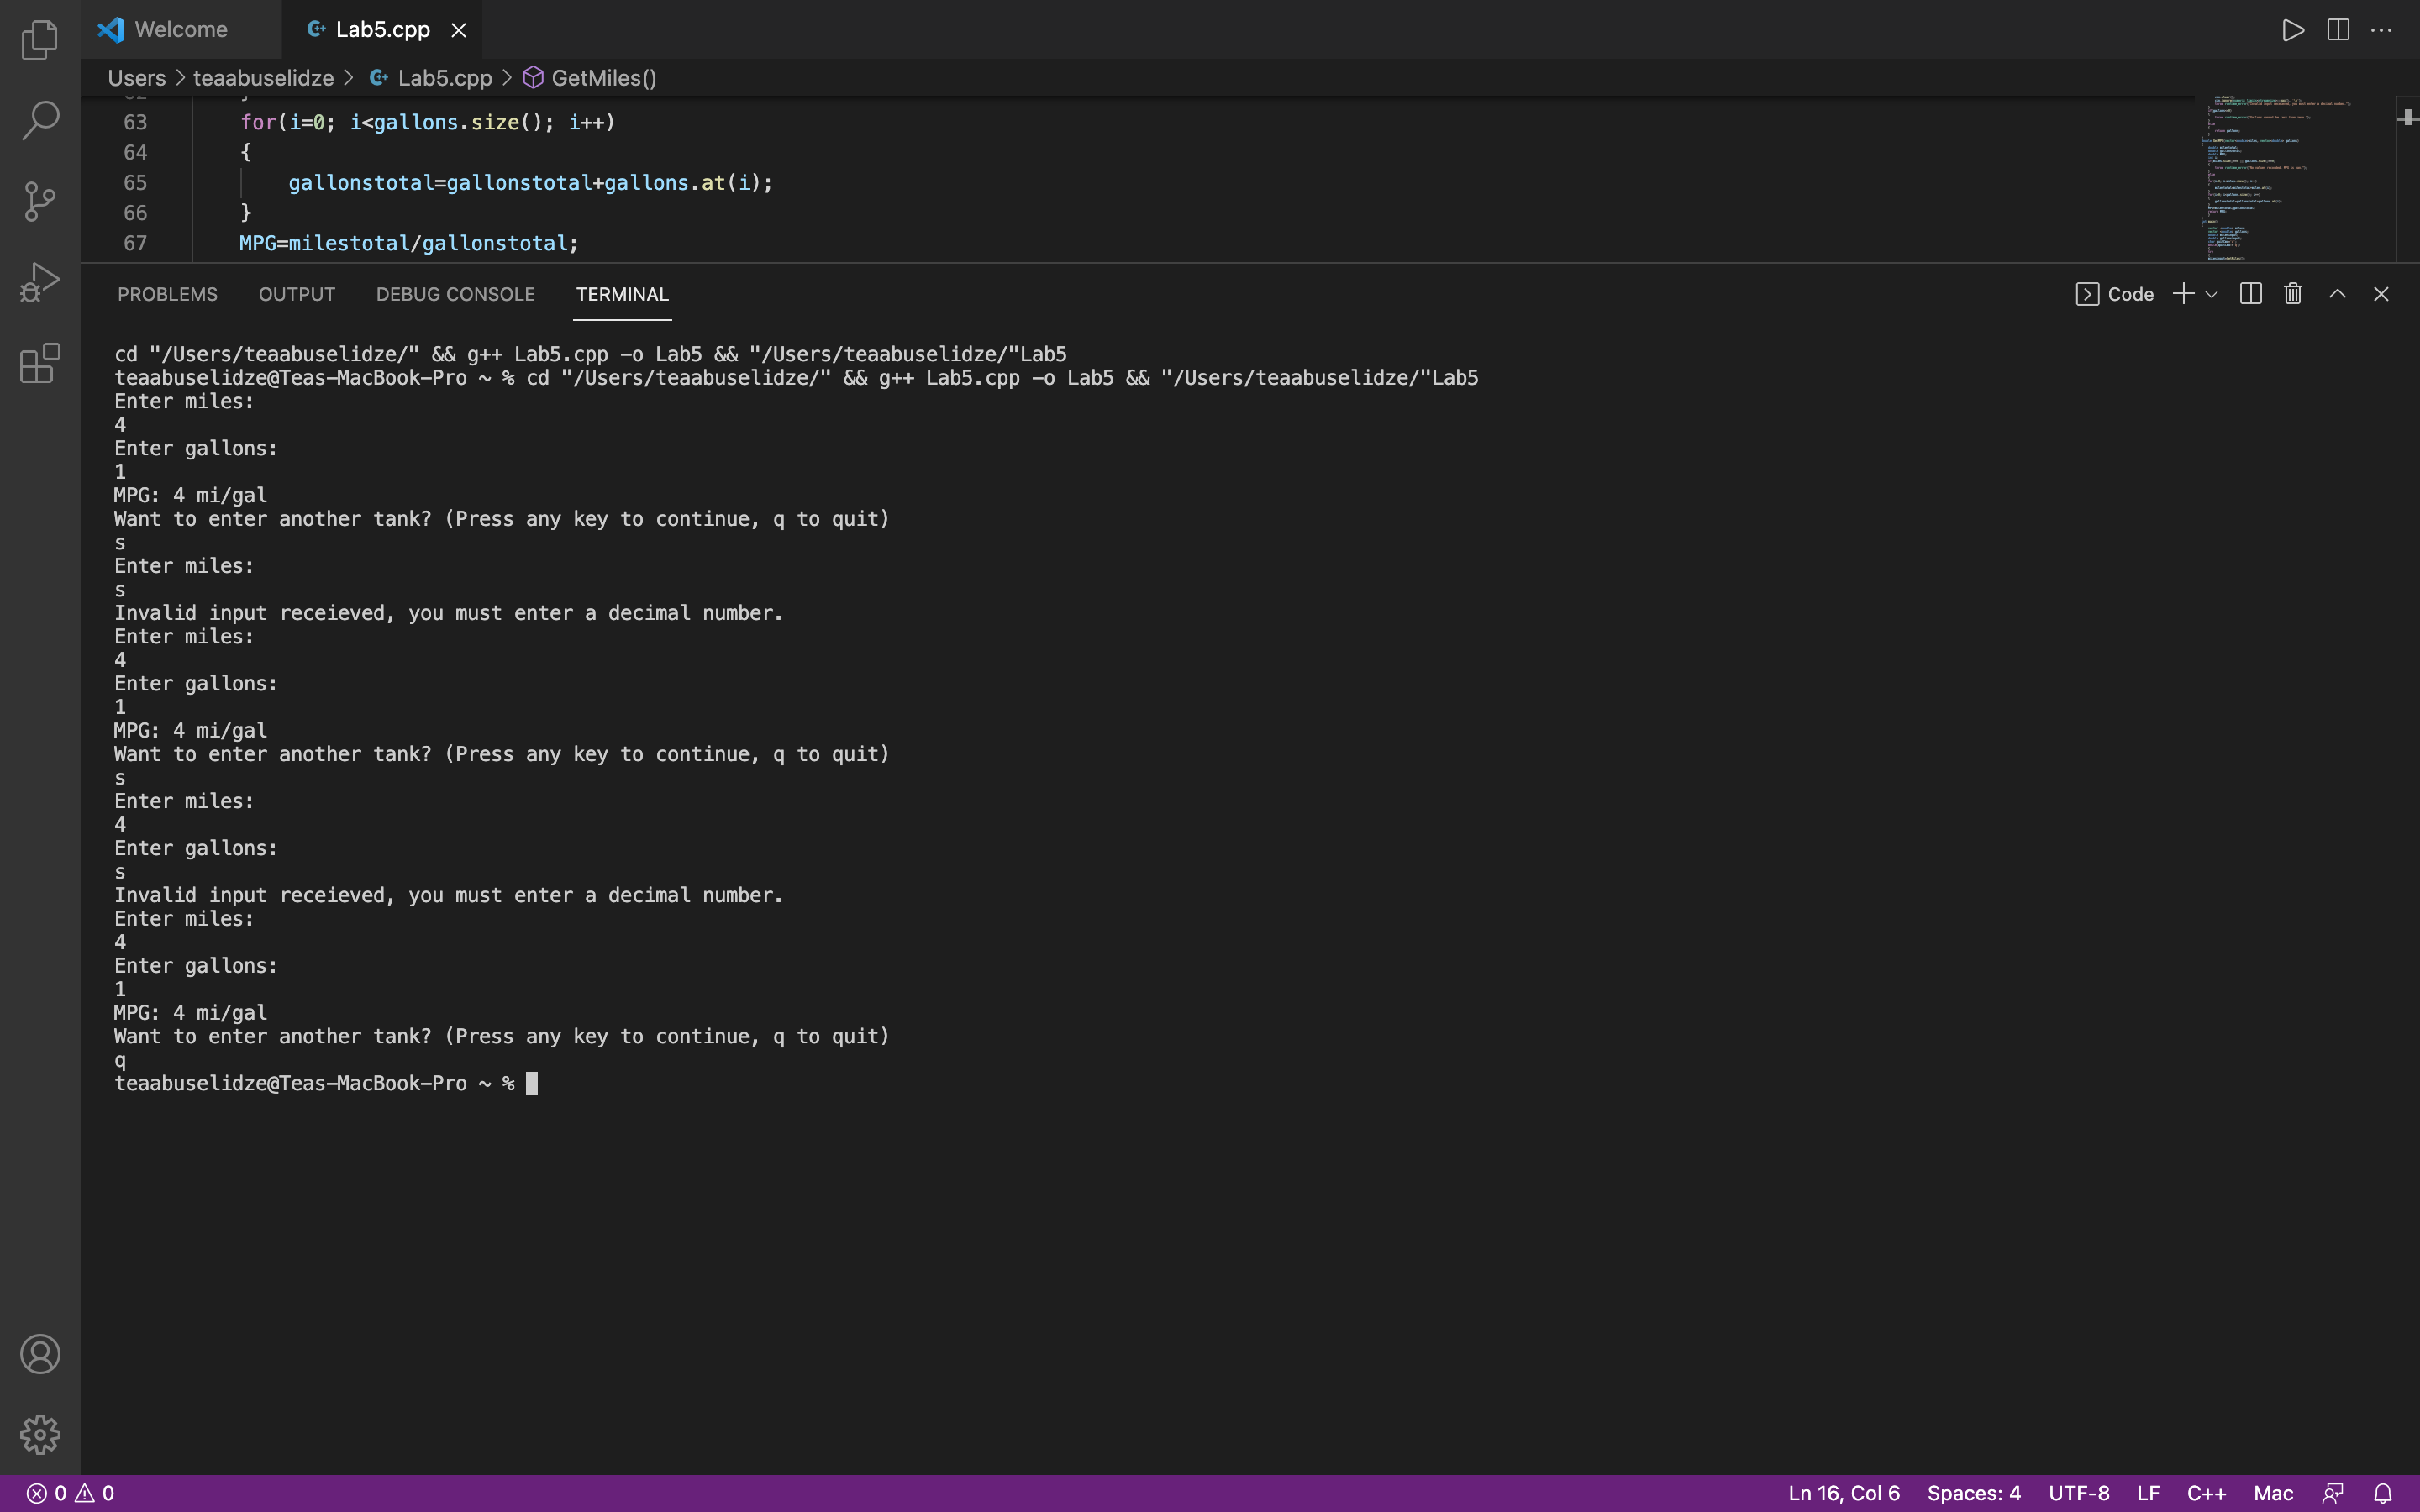Open the Explorer sidebar icon
The width and height of the screenshot is (2420, 1512).
40,40
